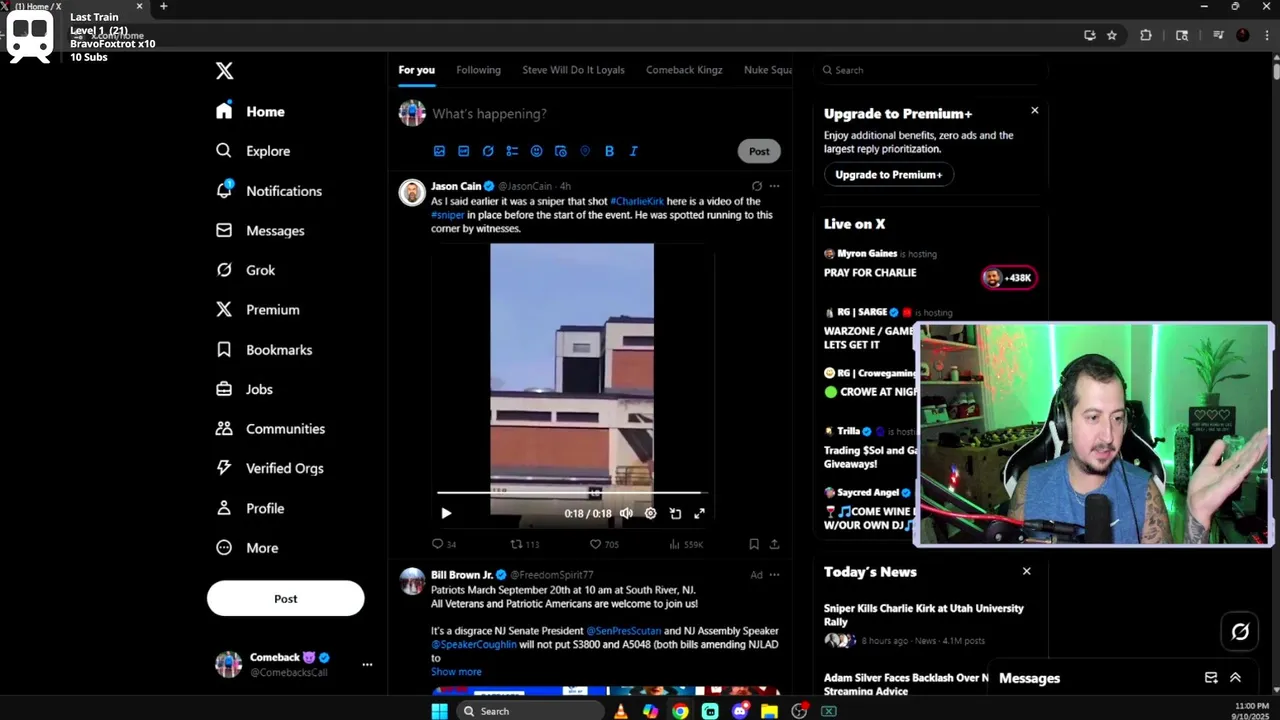The height and width of the screenshot is (720, 1280).
Task: Add a GIF in the composer
Action: [463, 151]
